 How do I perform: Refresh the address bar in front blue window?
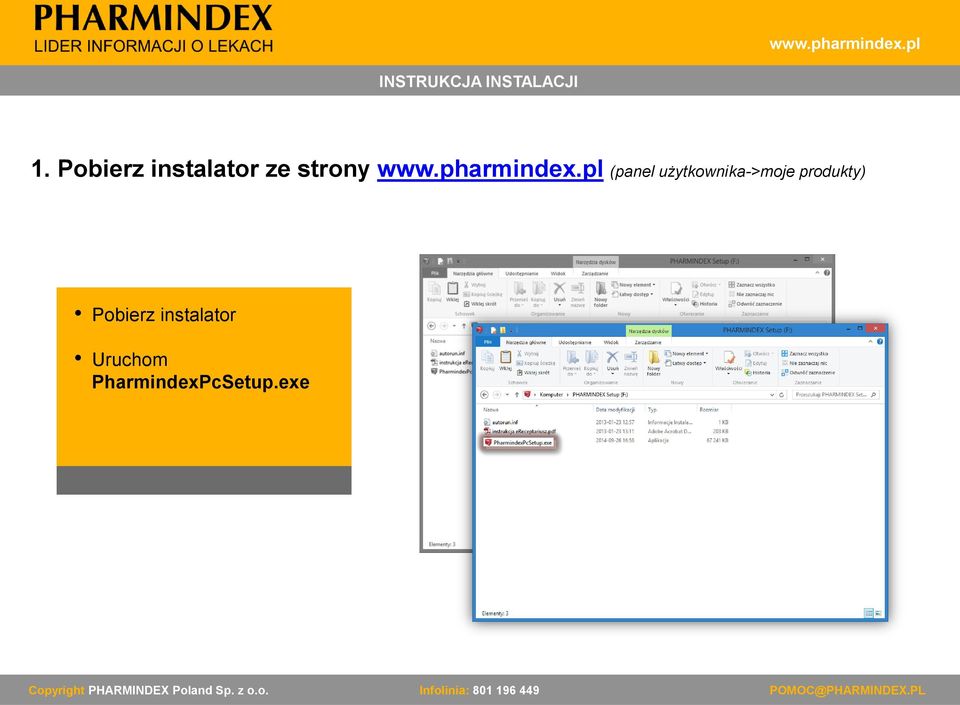click(782, 395)
